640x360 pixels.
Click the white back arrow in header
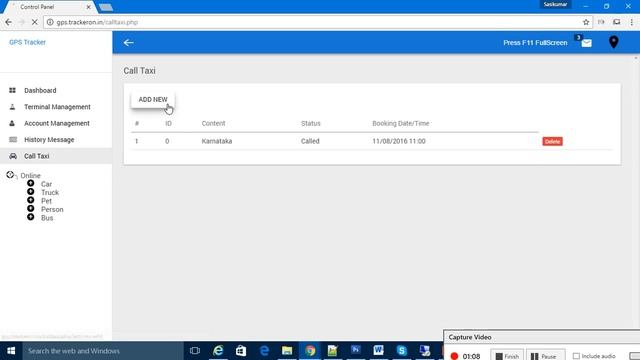click(129, 42)
